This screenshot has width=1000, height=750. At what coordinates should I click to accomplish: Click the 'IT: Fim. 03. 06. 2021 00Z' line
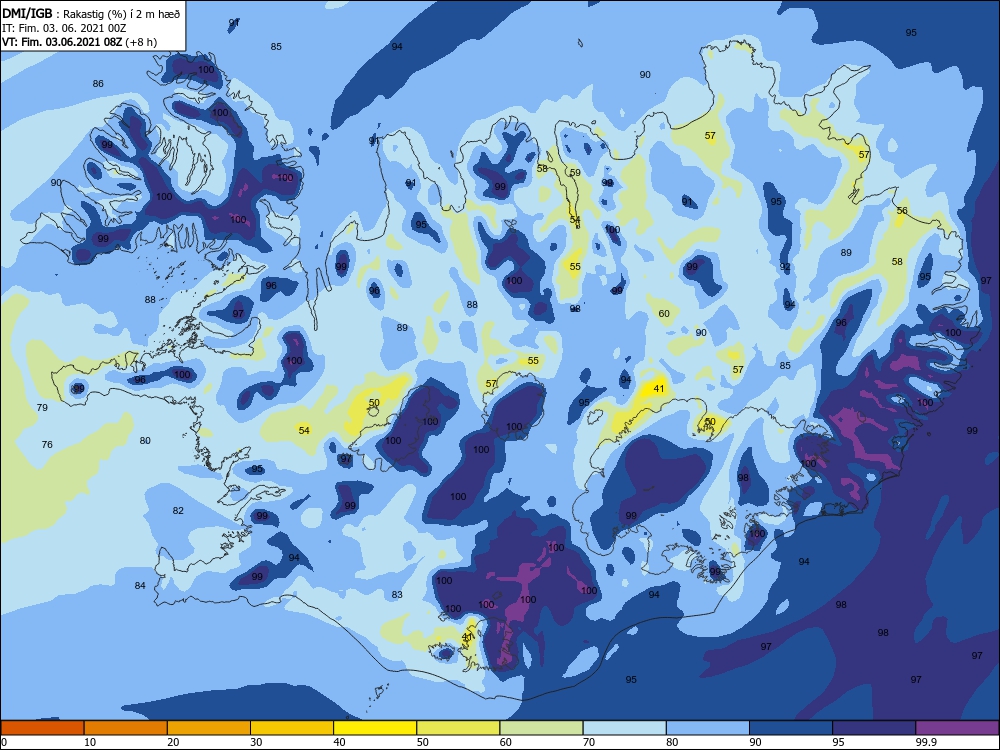click(x=64, y=28)
